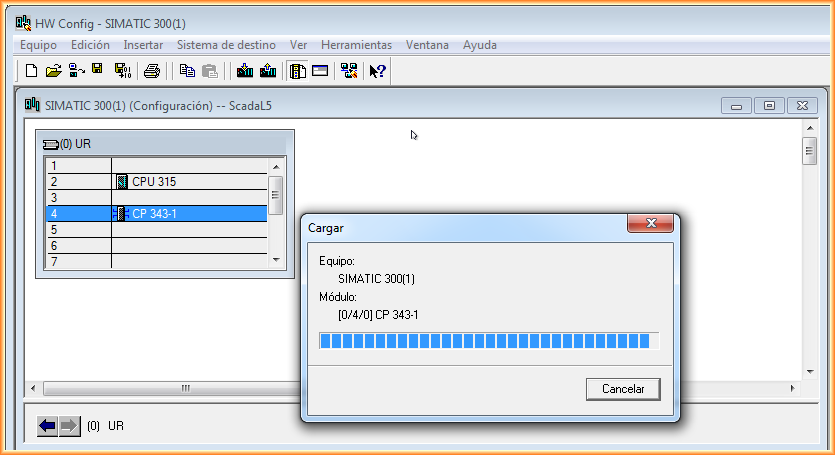This screenshot has width=835, height=455.
Task: Click the rack list scroll-down arrow
Action: [277, 259]
